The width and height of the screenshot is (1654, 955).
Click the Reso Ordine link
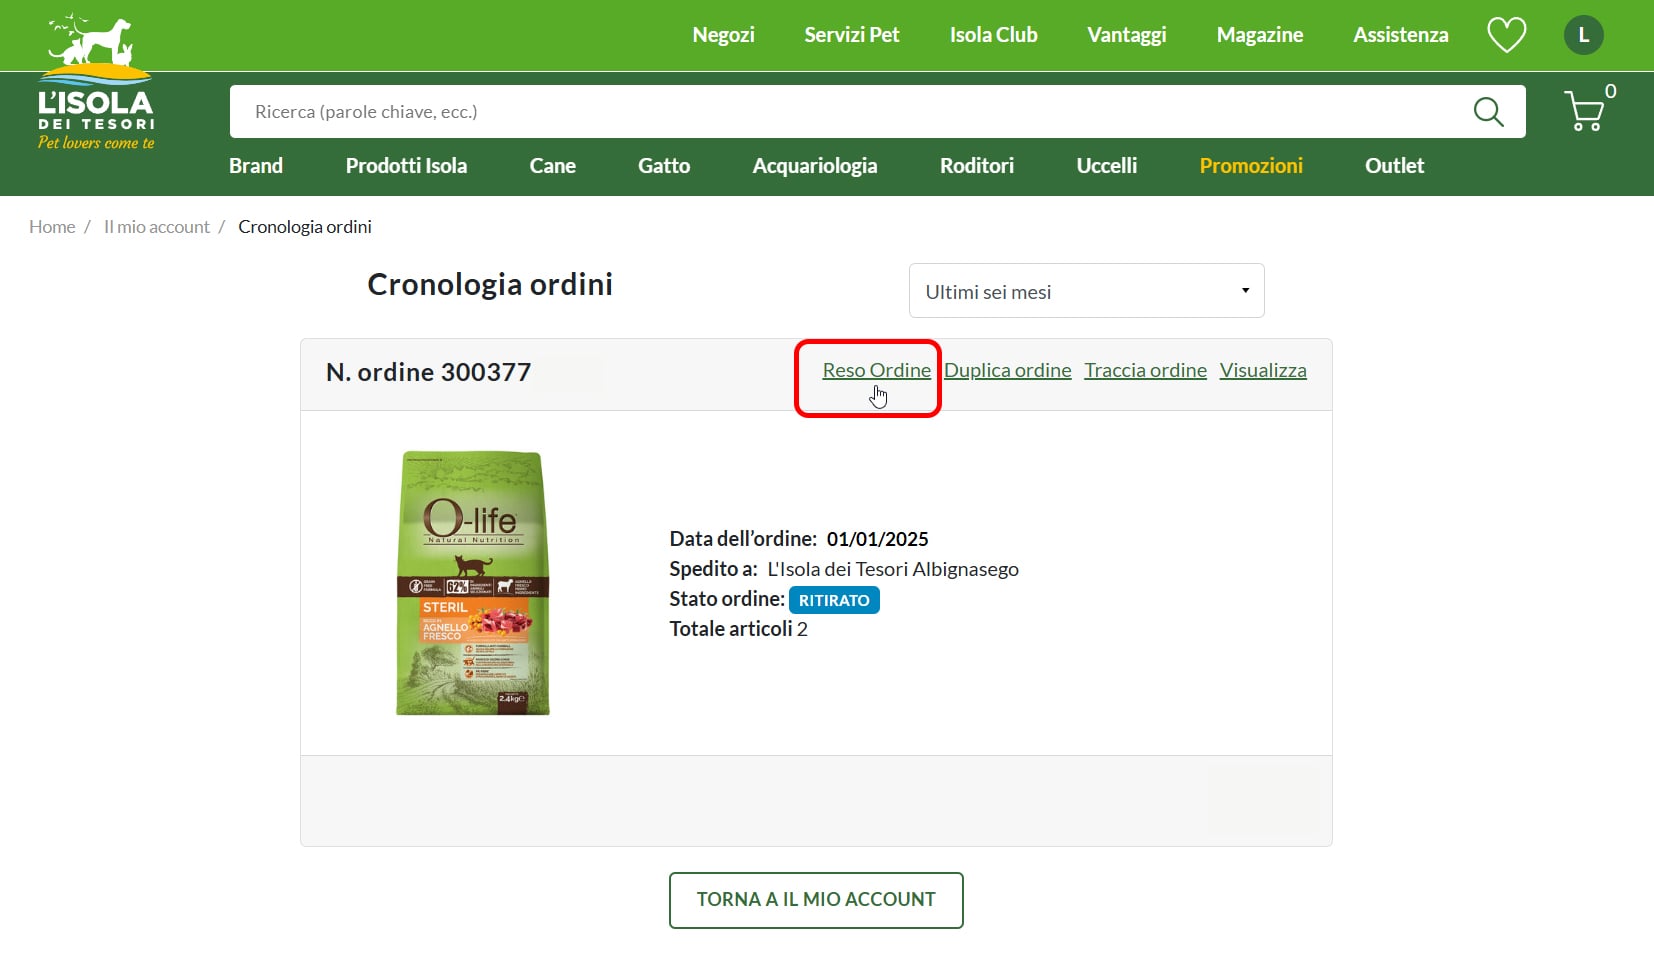pos(876,371)
